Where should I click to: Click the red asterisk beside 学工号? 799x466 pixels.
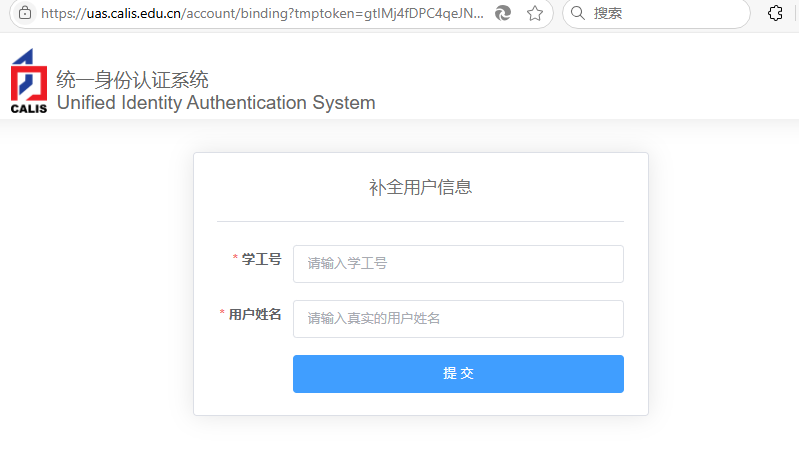point(235,260)
